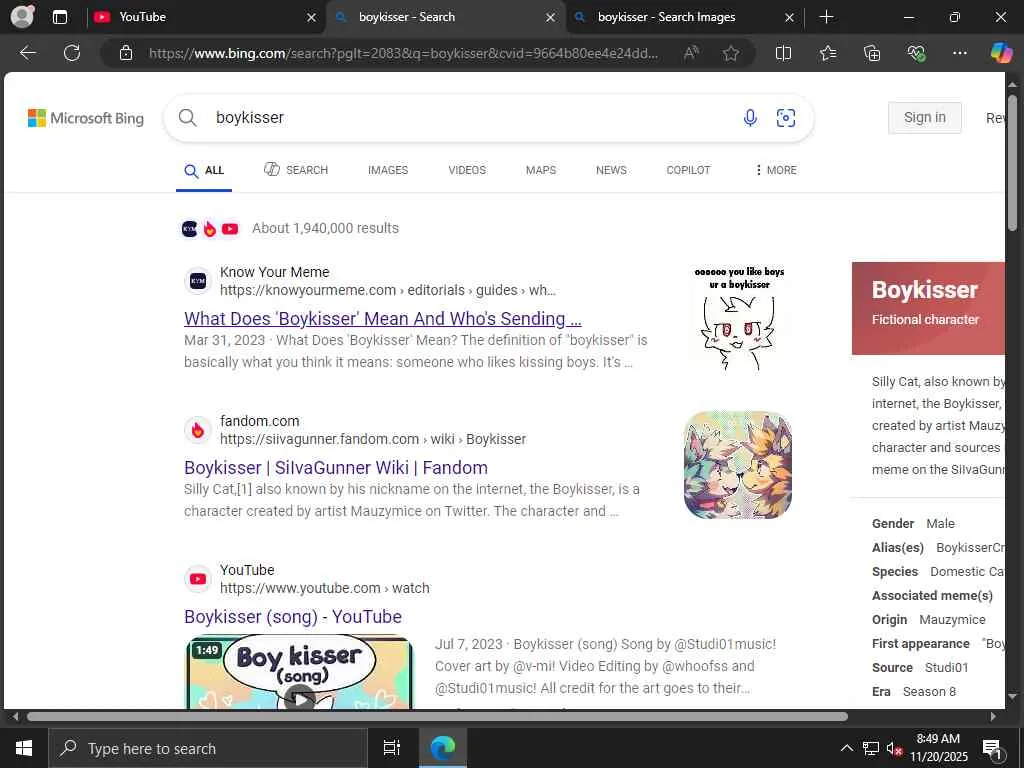The image size is (1024, 768).
Task: Show hidden tray icons chevron
Action: 846,748
